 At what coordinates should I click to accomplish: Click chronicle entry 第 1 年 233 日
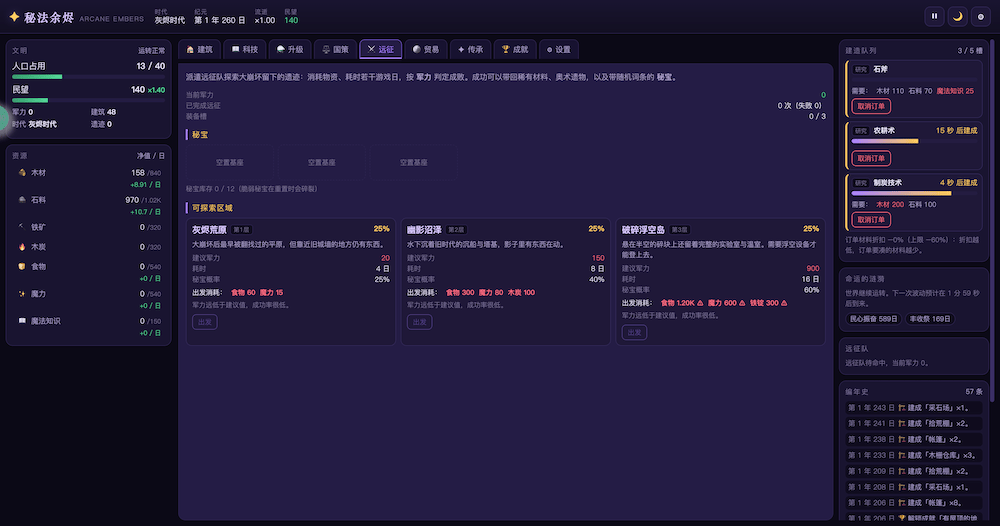[913, 455]
